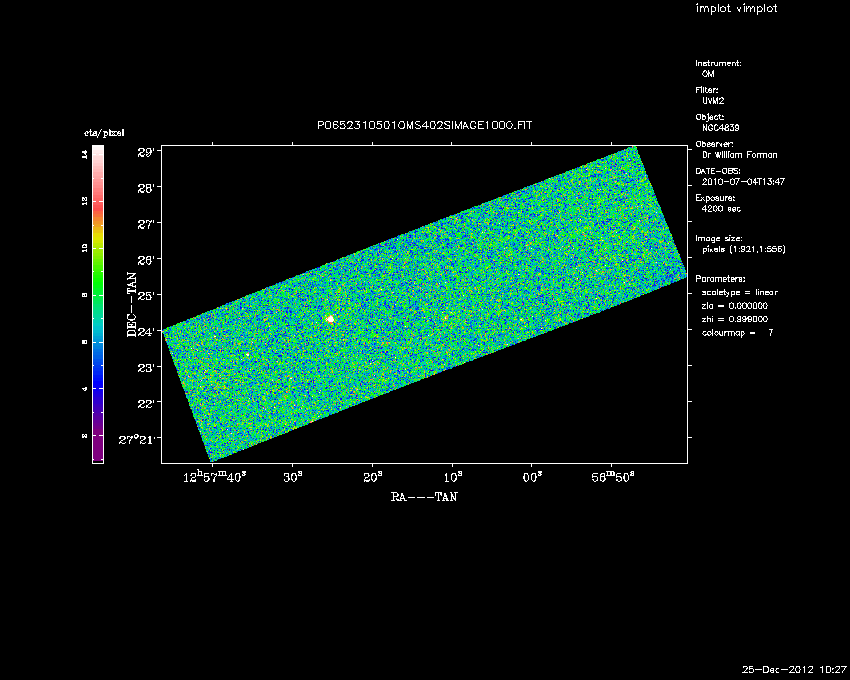Click the 'zhi = 0.999000' parameter

(x=735, y=319)
